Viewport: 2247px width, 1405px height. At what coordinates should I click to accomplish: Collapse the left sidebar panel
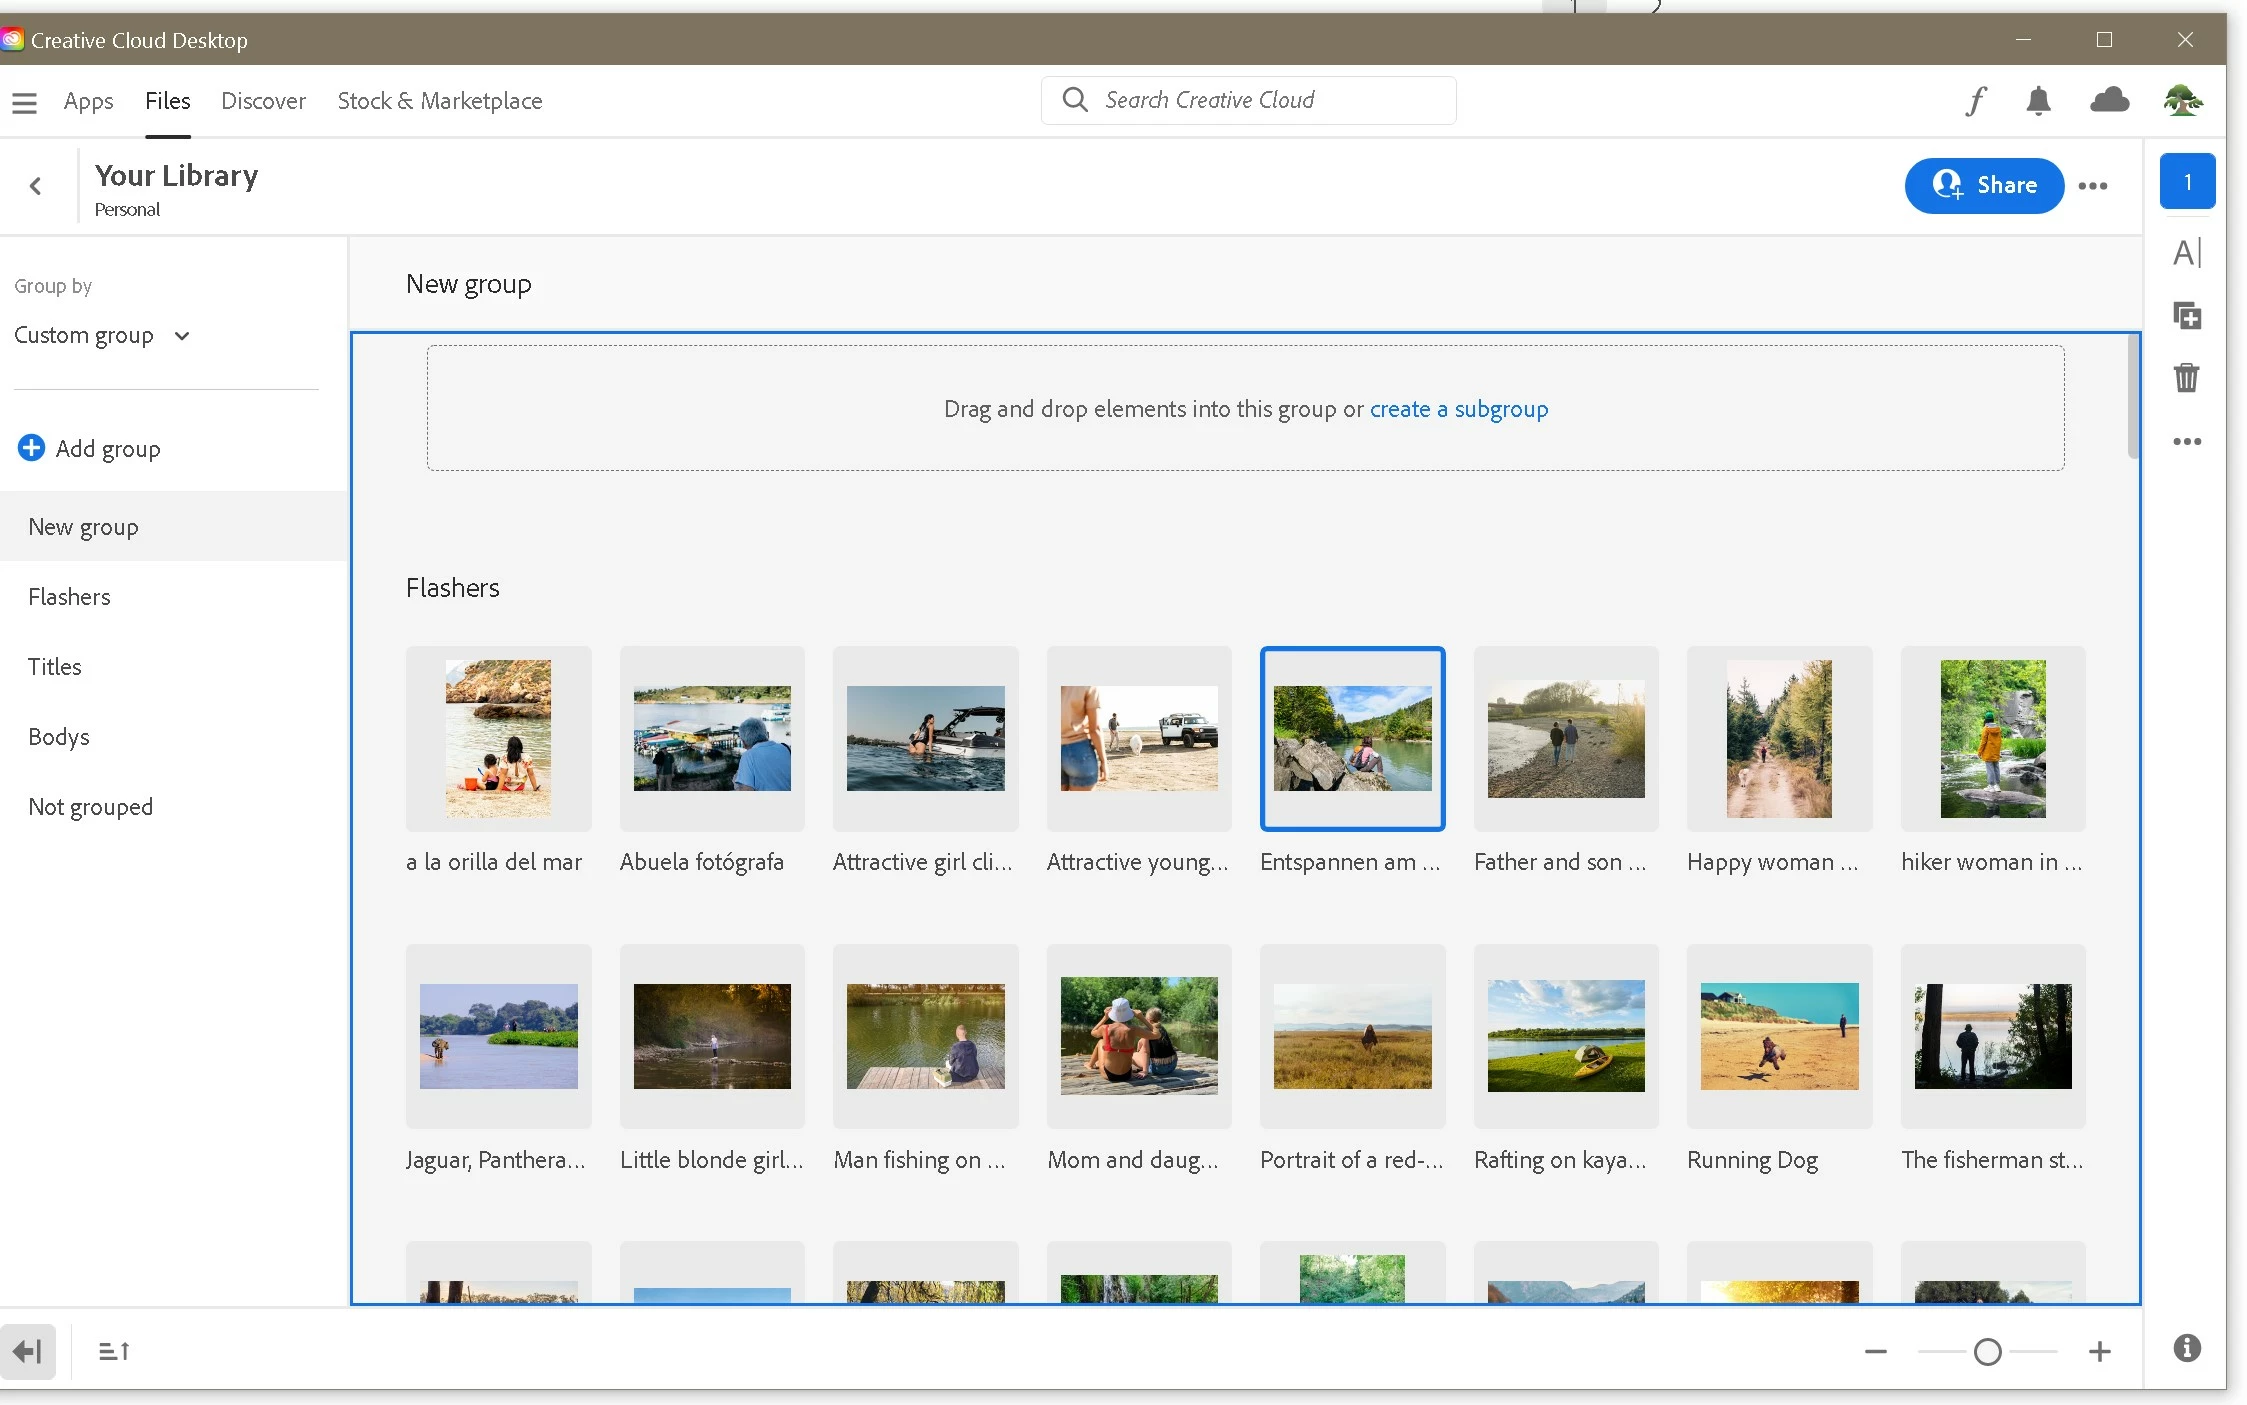pos(27,1352)
